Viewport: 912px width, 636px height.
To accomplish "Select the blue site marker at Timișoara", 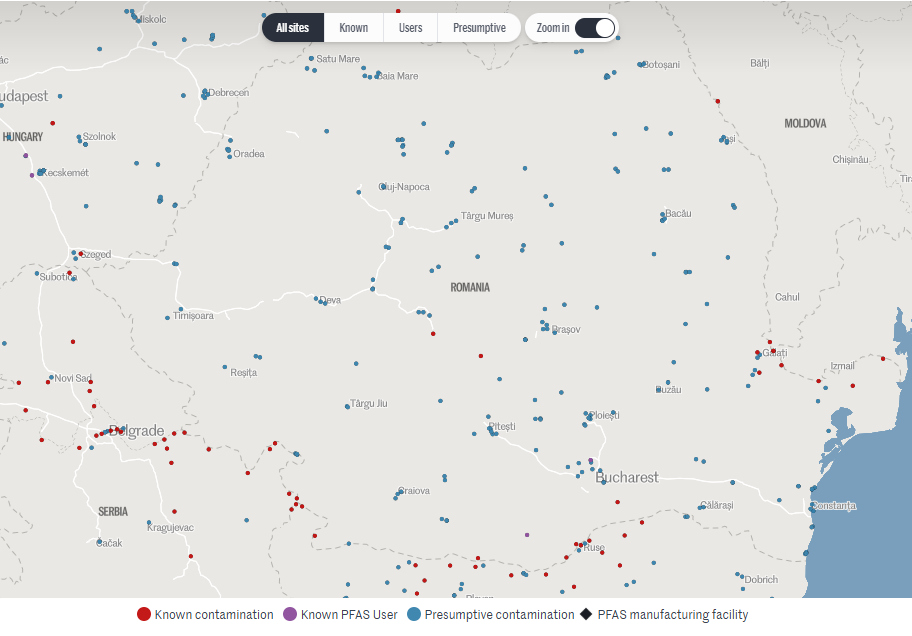I will pyautogui.click(x=167, y=318).
